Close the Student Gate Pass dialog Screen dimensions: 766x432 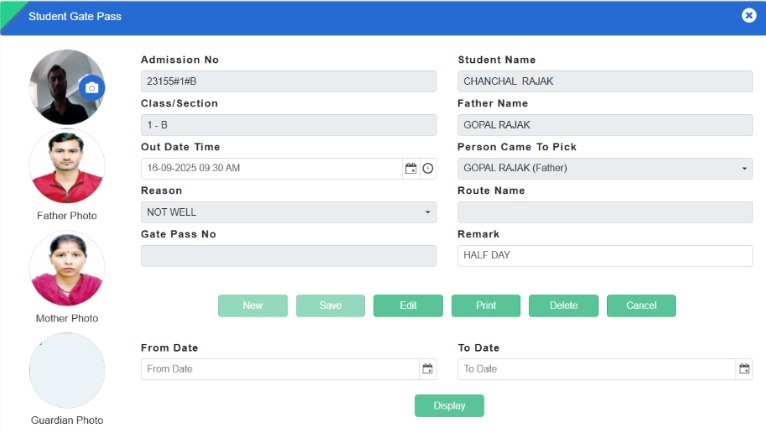point(748,16)
